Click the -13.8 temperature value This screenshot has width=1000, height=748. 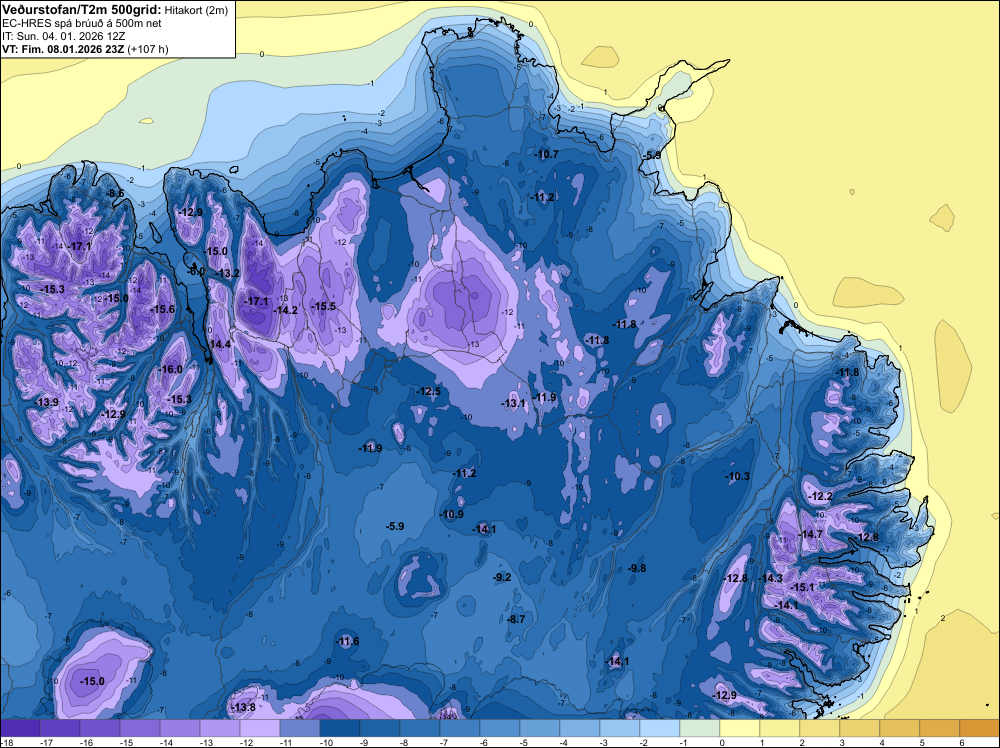point(243,707)
